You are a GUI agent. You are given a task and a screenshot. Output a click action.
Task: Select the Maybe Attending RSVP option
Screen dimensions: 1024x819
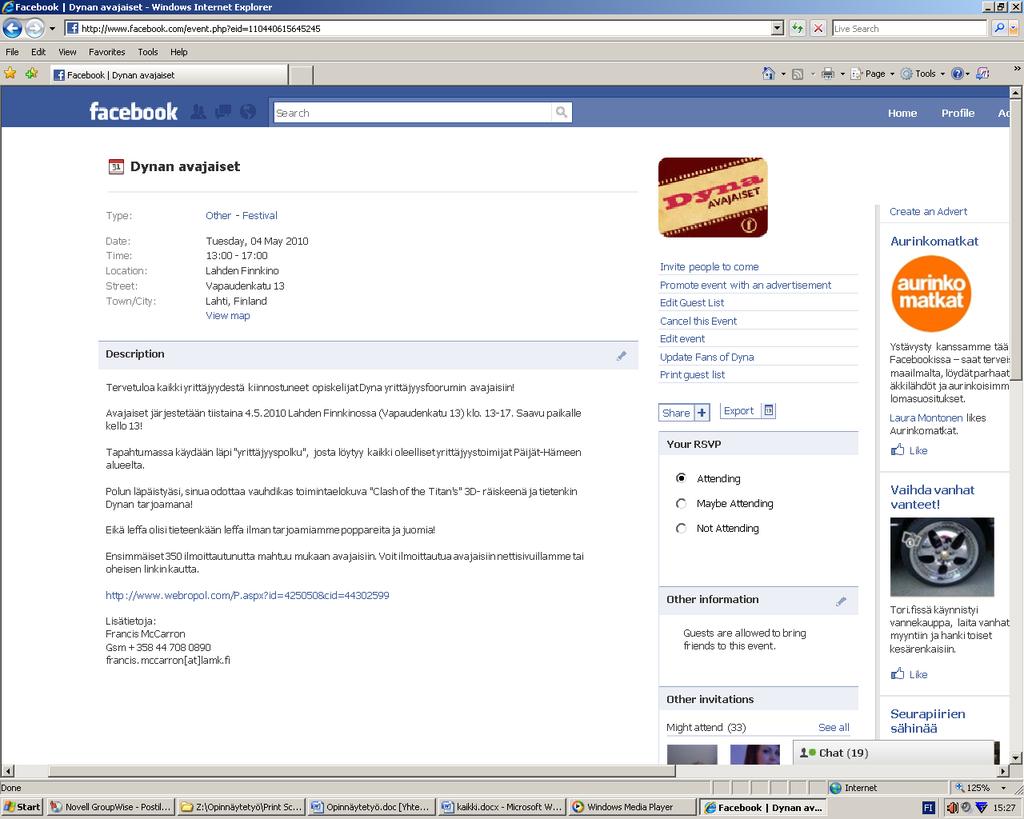tap(681, 504)
